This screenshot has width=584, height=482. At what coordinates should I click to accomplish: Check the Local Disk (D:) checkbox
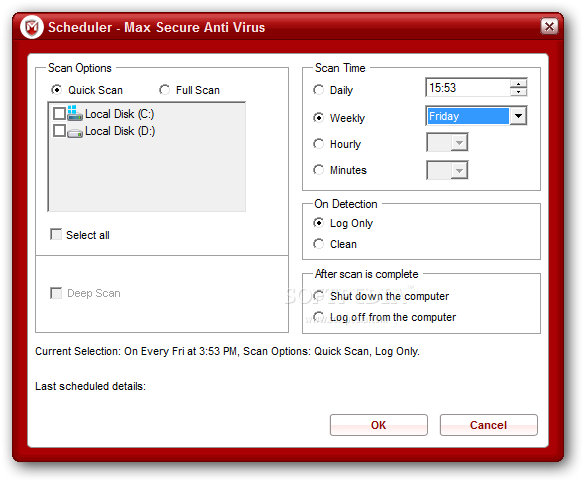tap(60, 131)
